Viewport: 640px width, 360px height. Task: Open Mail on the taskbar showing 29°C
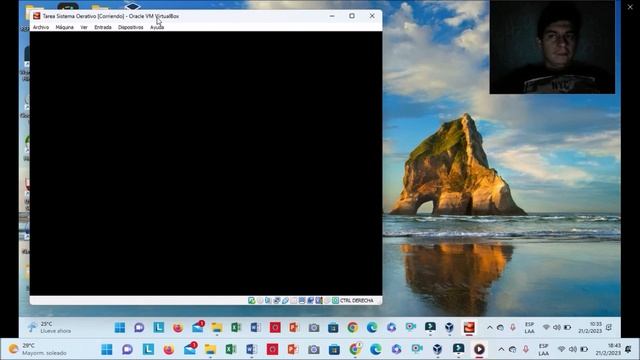click(190, 349)
